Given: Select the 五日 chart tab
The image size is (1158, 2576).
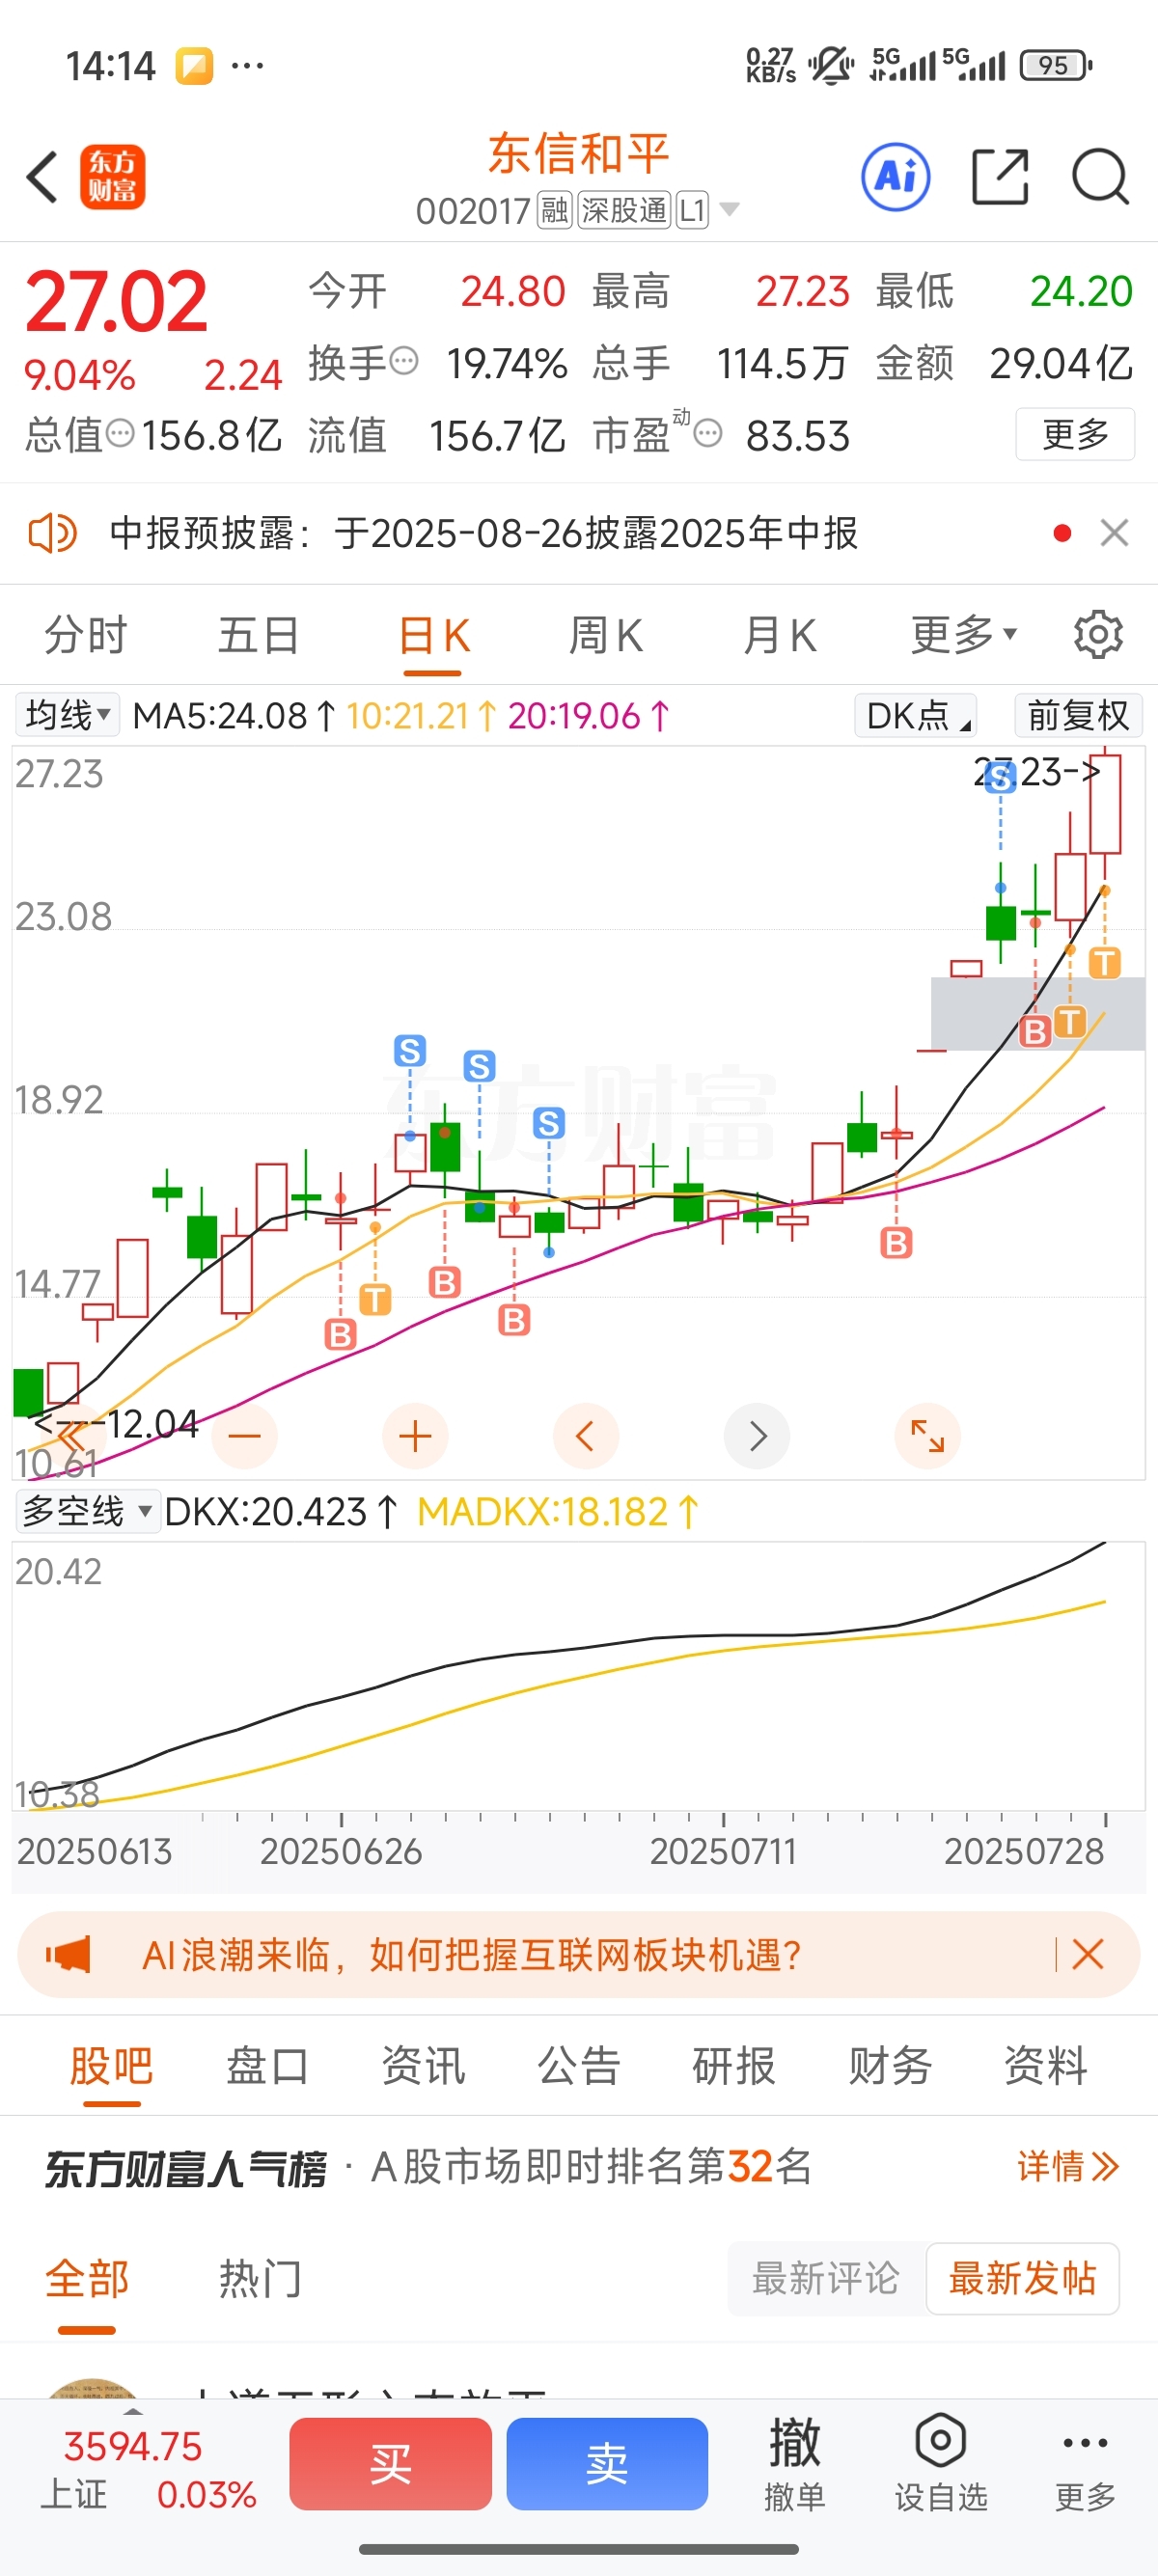Looking at the screenshot, I should click(259, 634).
